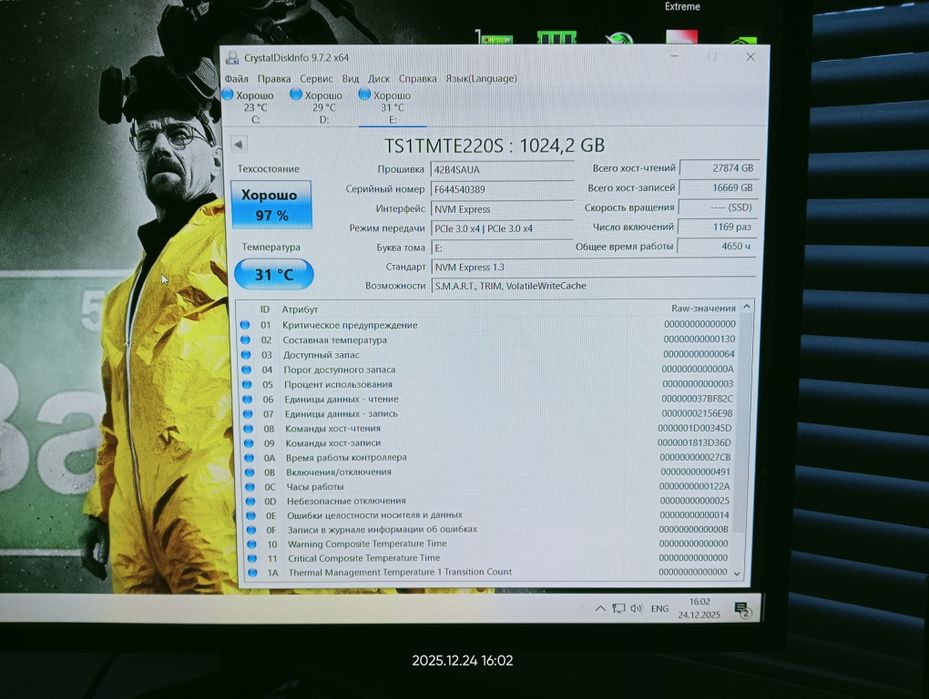
Task: Open the notification center icon
Action: (742, 610)
